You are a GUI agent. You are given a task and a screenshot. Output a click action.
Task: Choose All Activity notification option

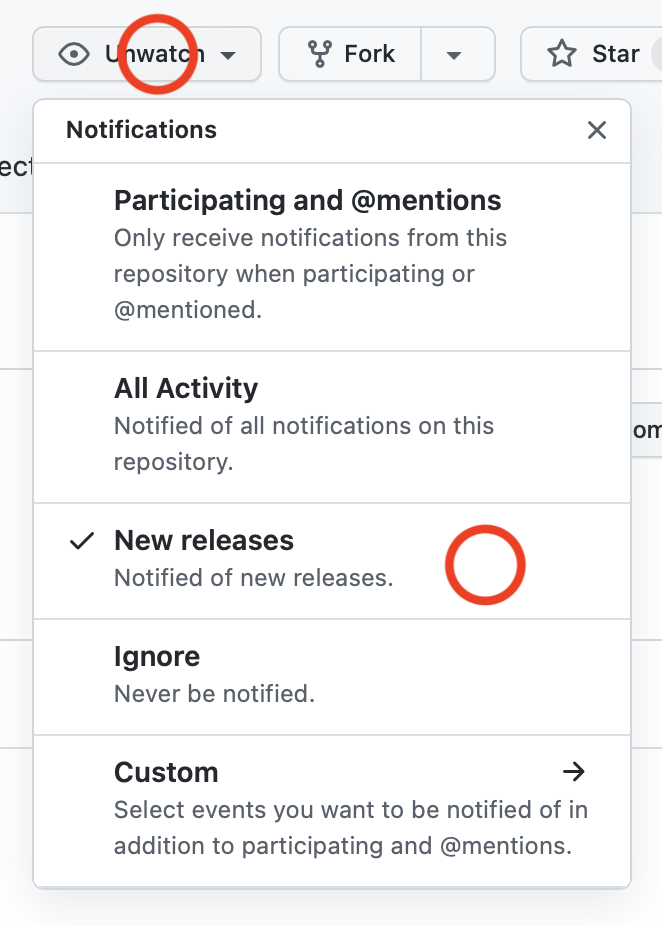click(186, 389)
